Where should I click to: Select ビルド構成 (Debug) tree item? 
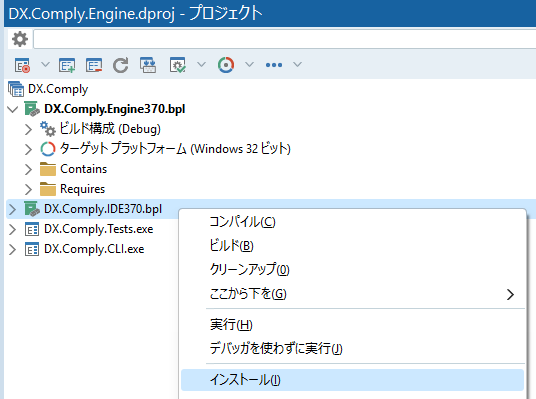110,129
